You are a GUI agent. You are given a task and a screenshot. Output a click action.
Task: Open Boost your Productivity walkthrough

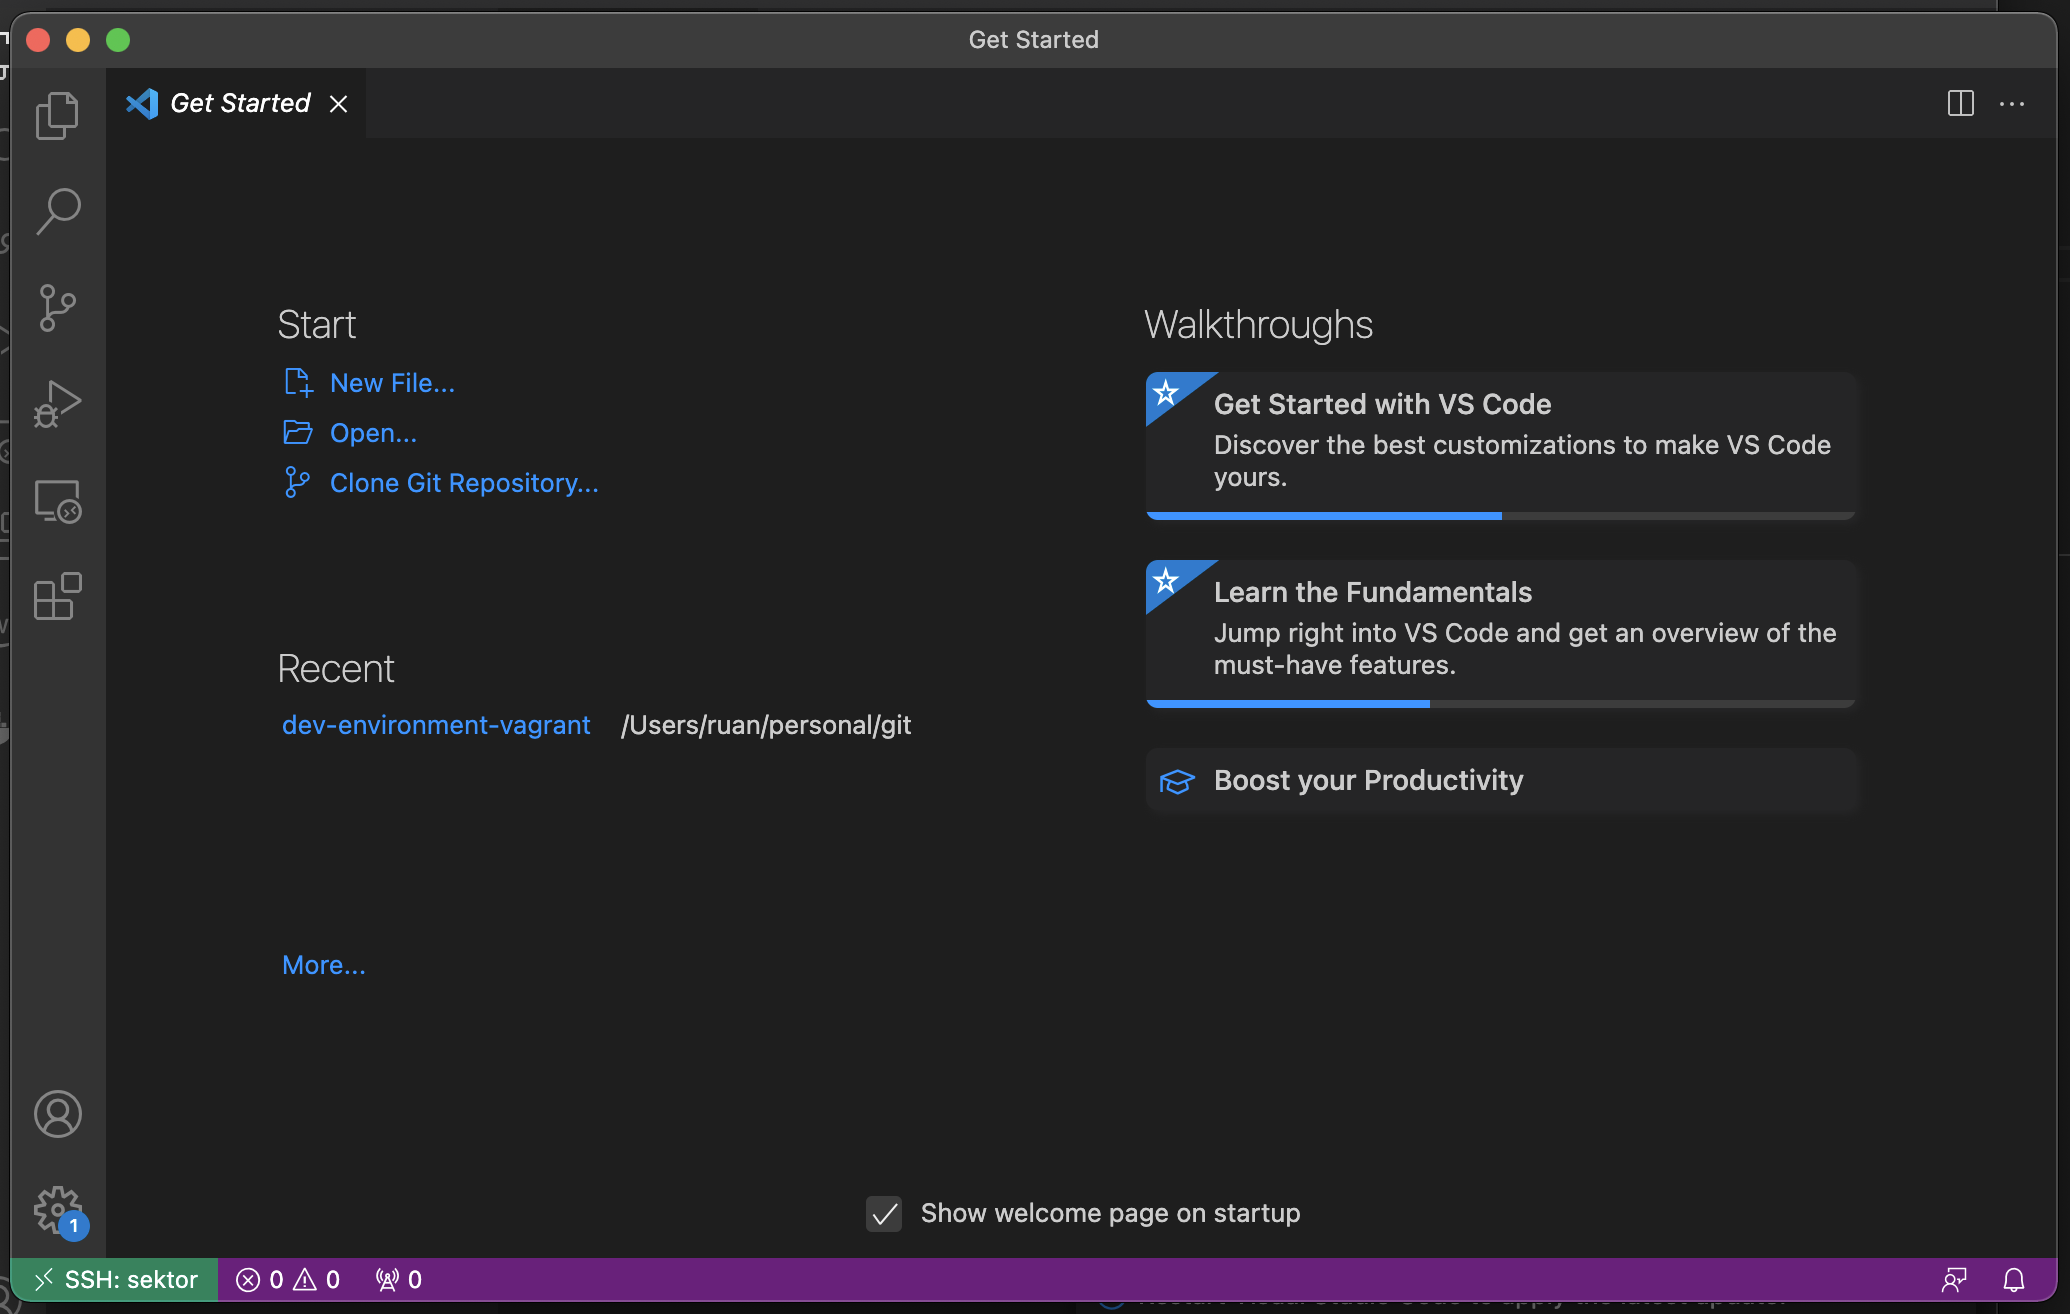coord(1500,780)
